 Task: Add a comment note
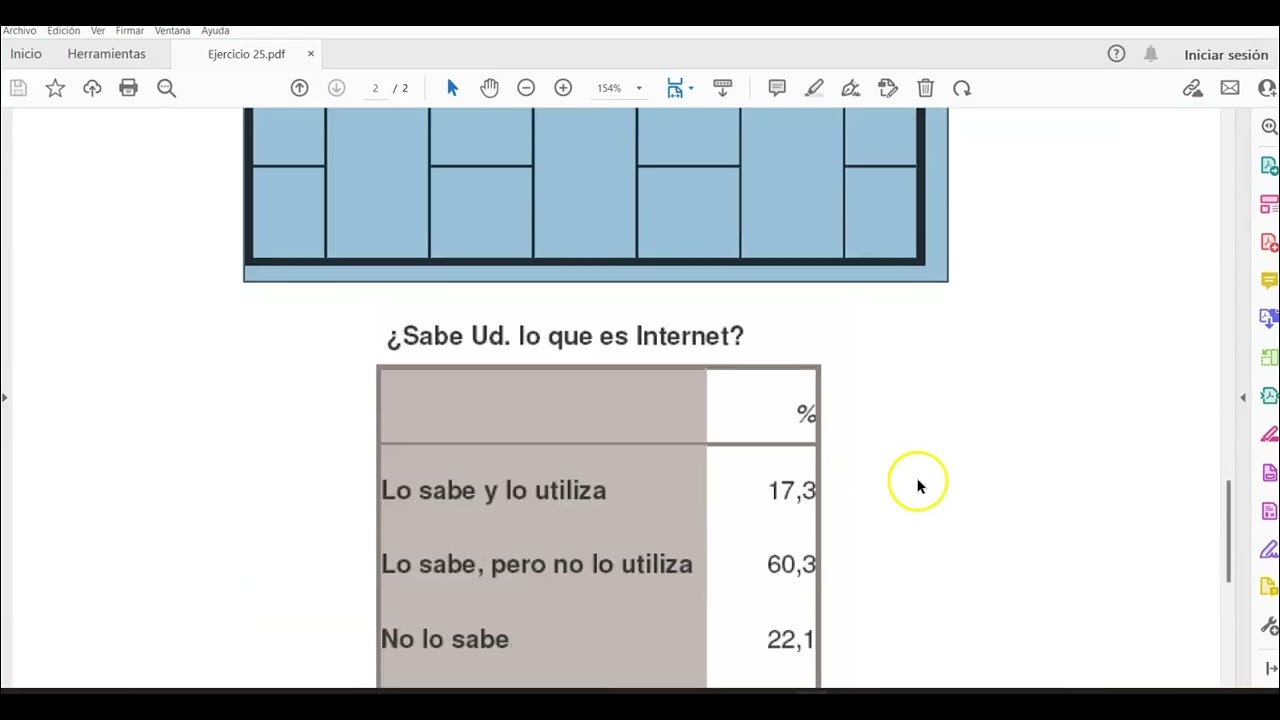(777, 88)
